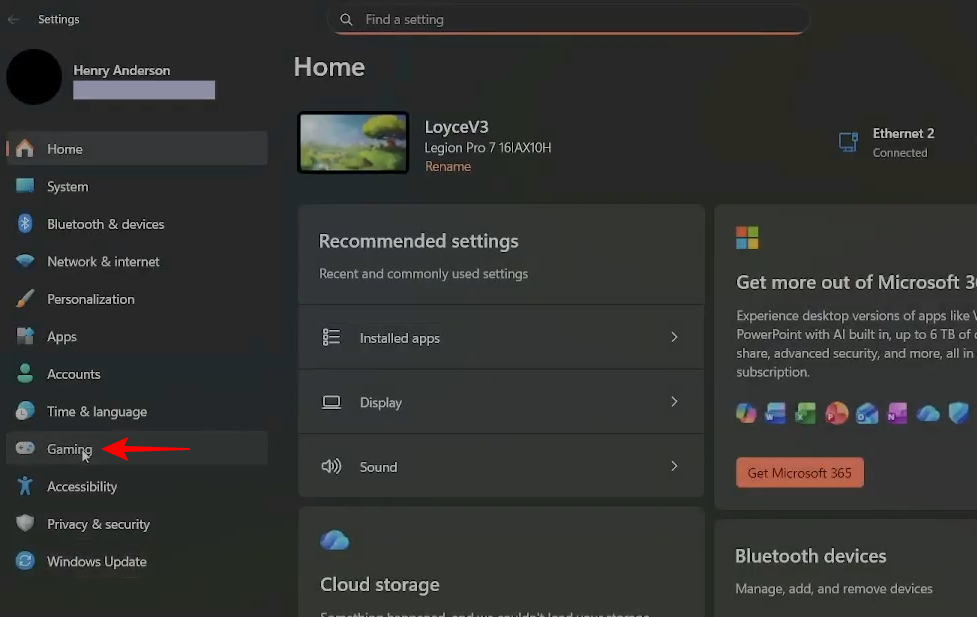The image size is (977, 617).
Task: Open Display settings row arrow
Action: 674,402
